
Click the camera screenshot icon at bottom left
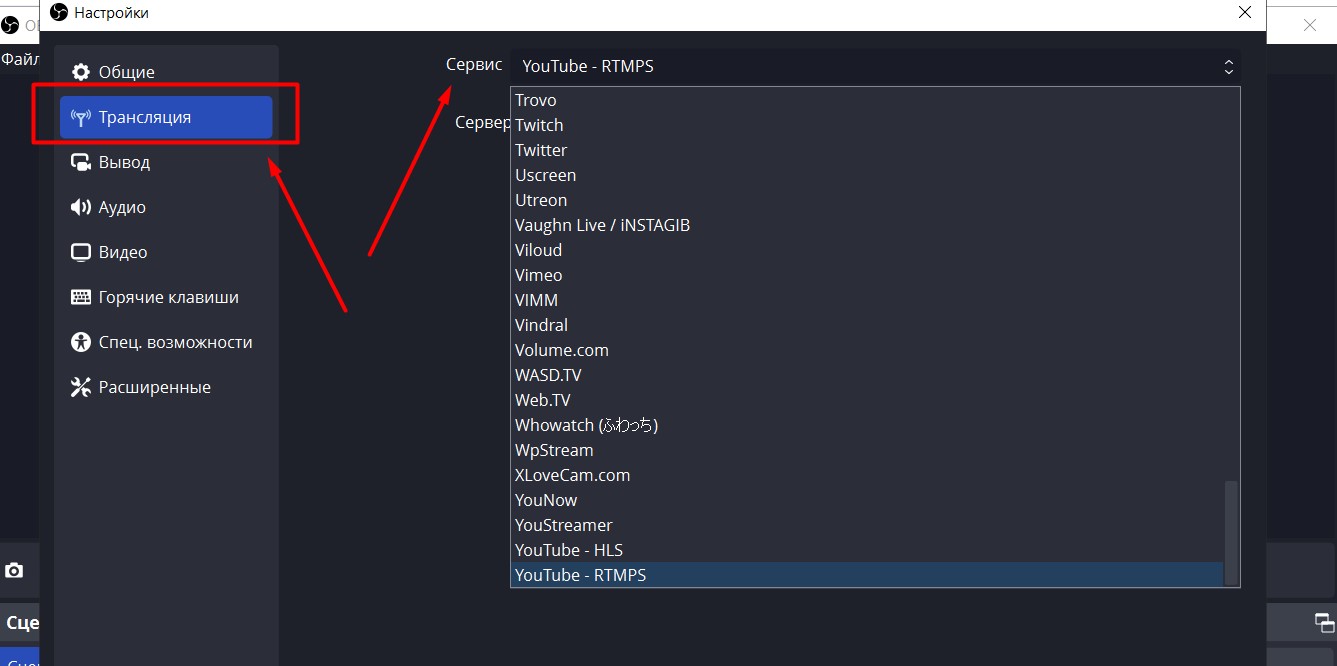pyautogui.click(x=14, y=570)
